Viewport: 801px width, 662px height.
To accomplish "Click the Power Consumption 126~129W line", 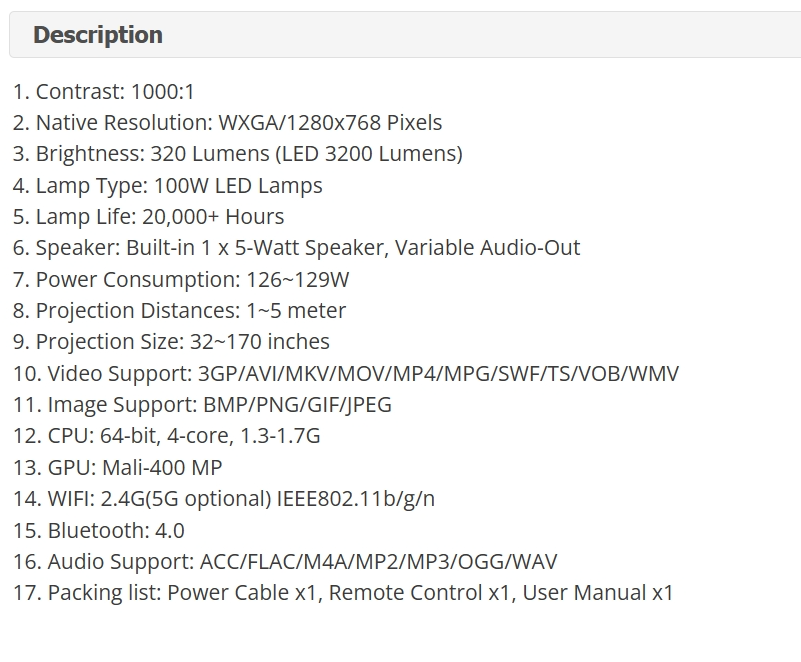I will (x=181, y=280).
